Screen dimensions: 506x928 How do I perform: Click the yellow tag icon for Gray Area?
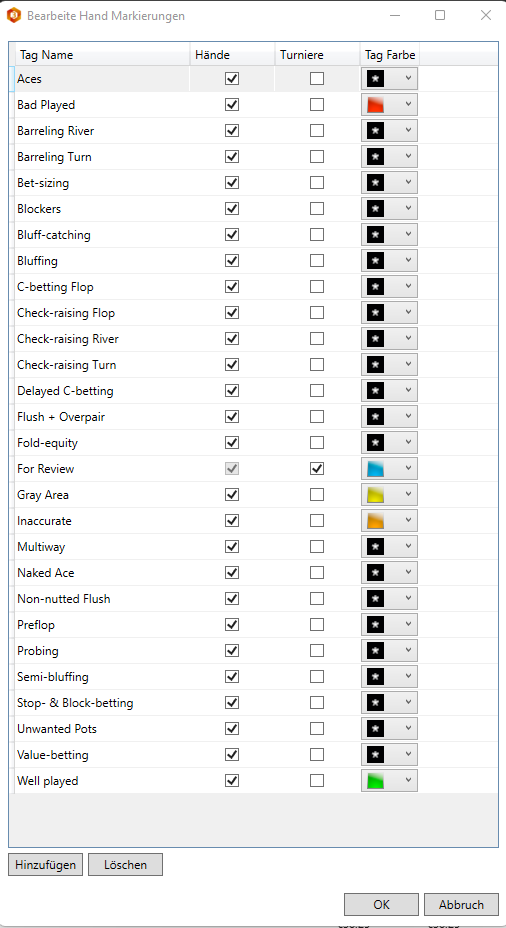375,495
